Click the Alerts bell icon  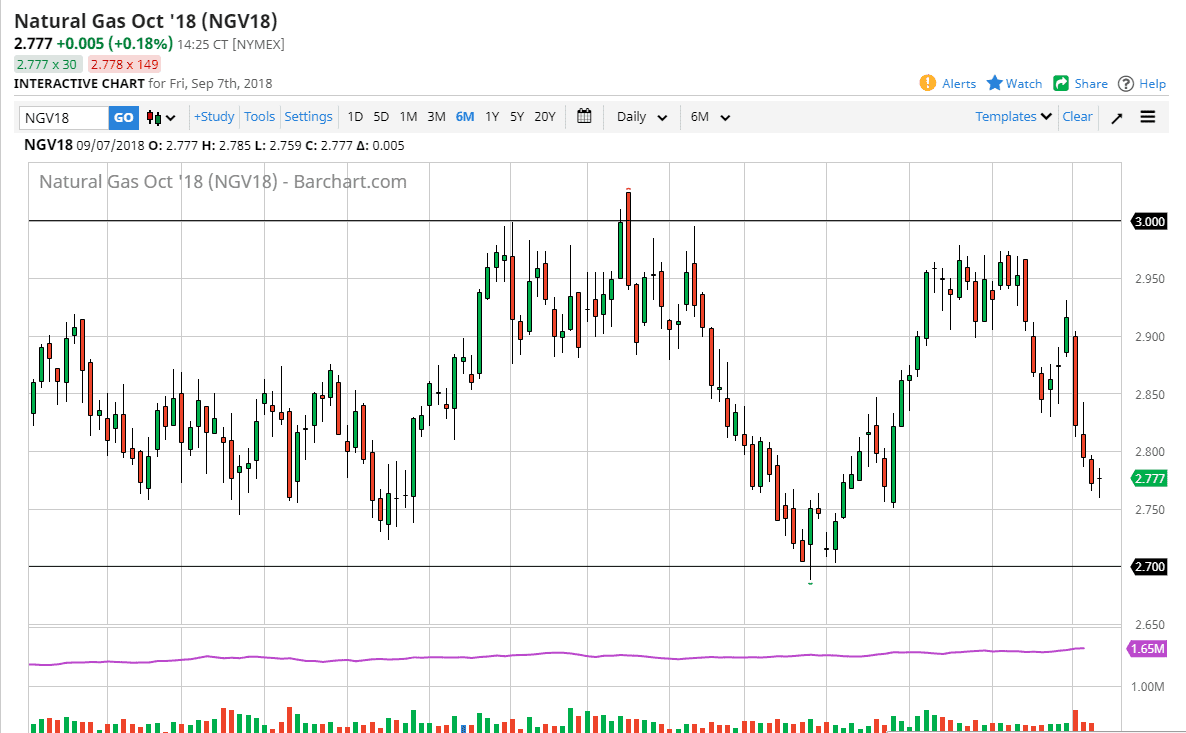[x=927, y=83]
